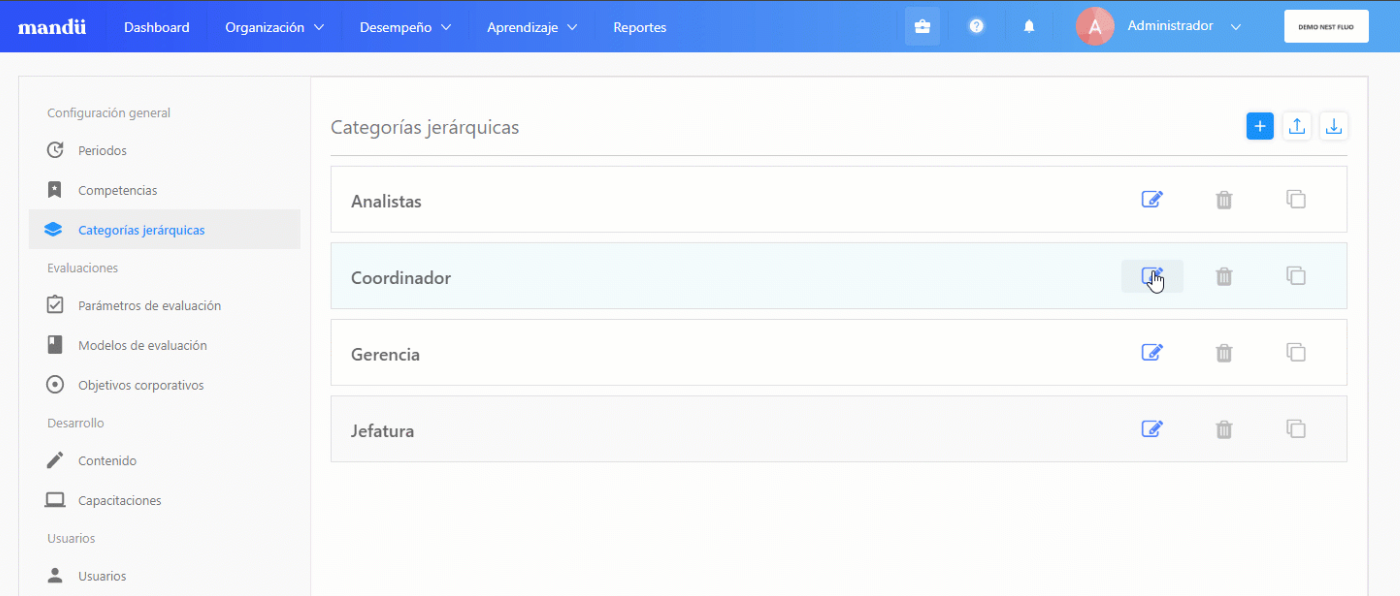Edit the Analistas category
The image size is (1400, 596).
click(1152, 199)
